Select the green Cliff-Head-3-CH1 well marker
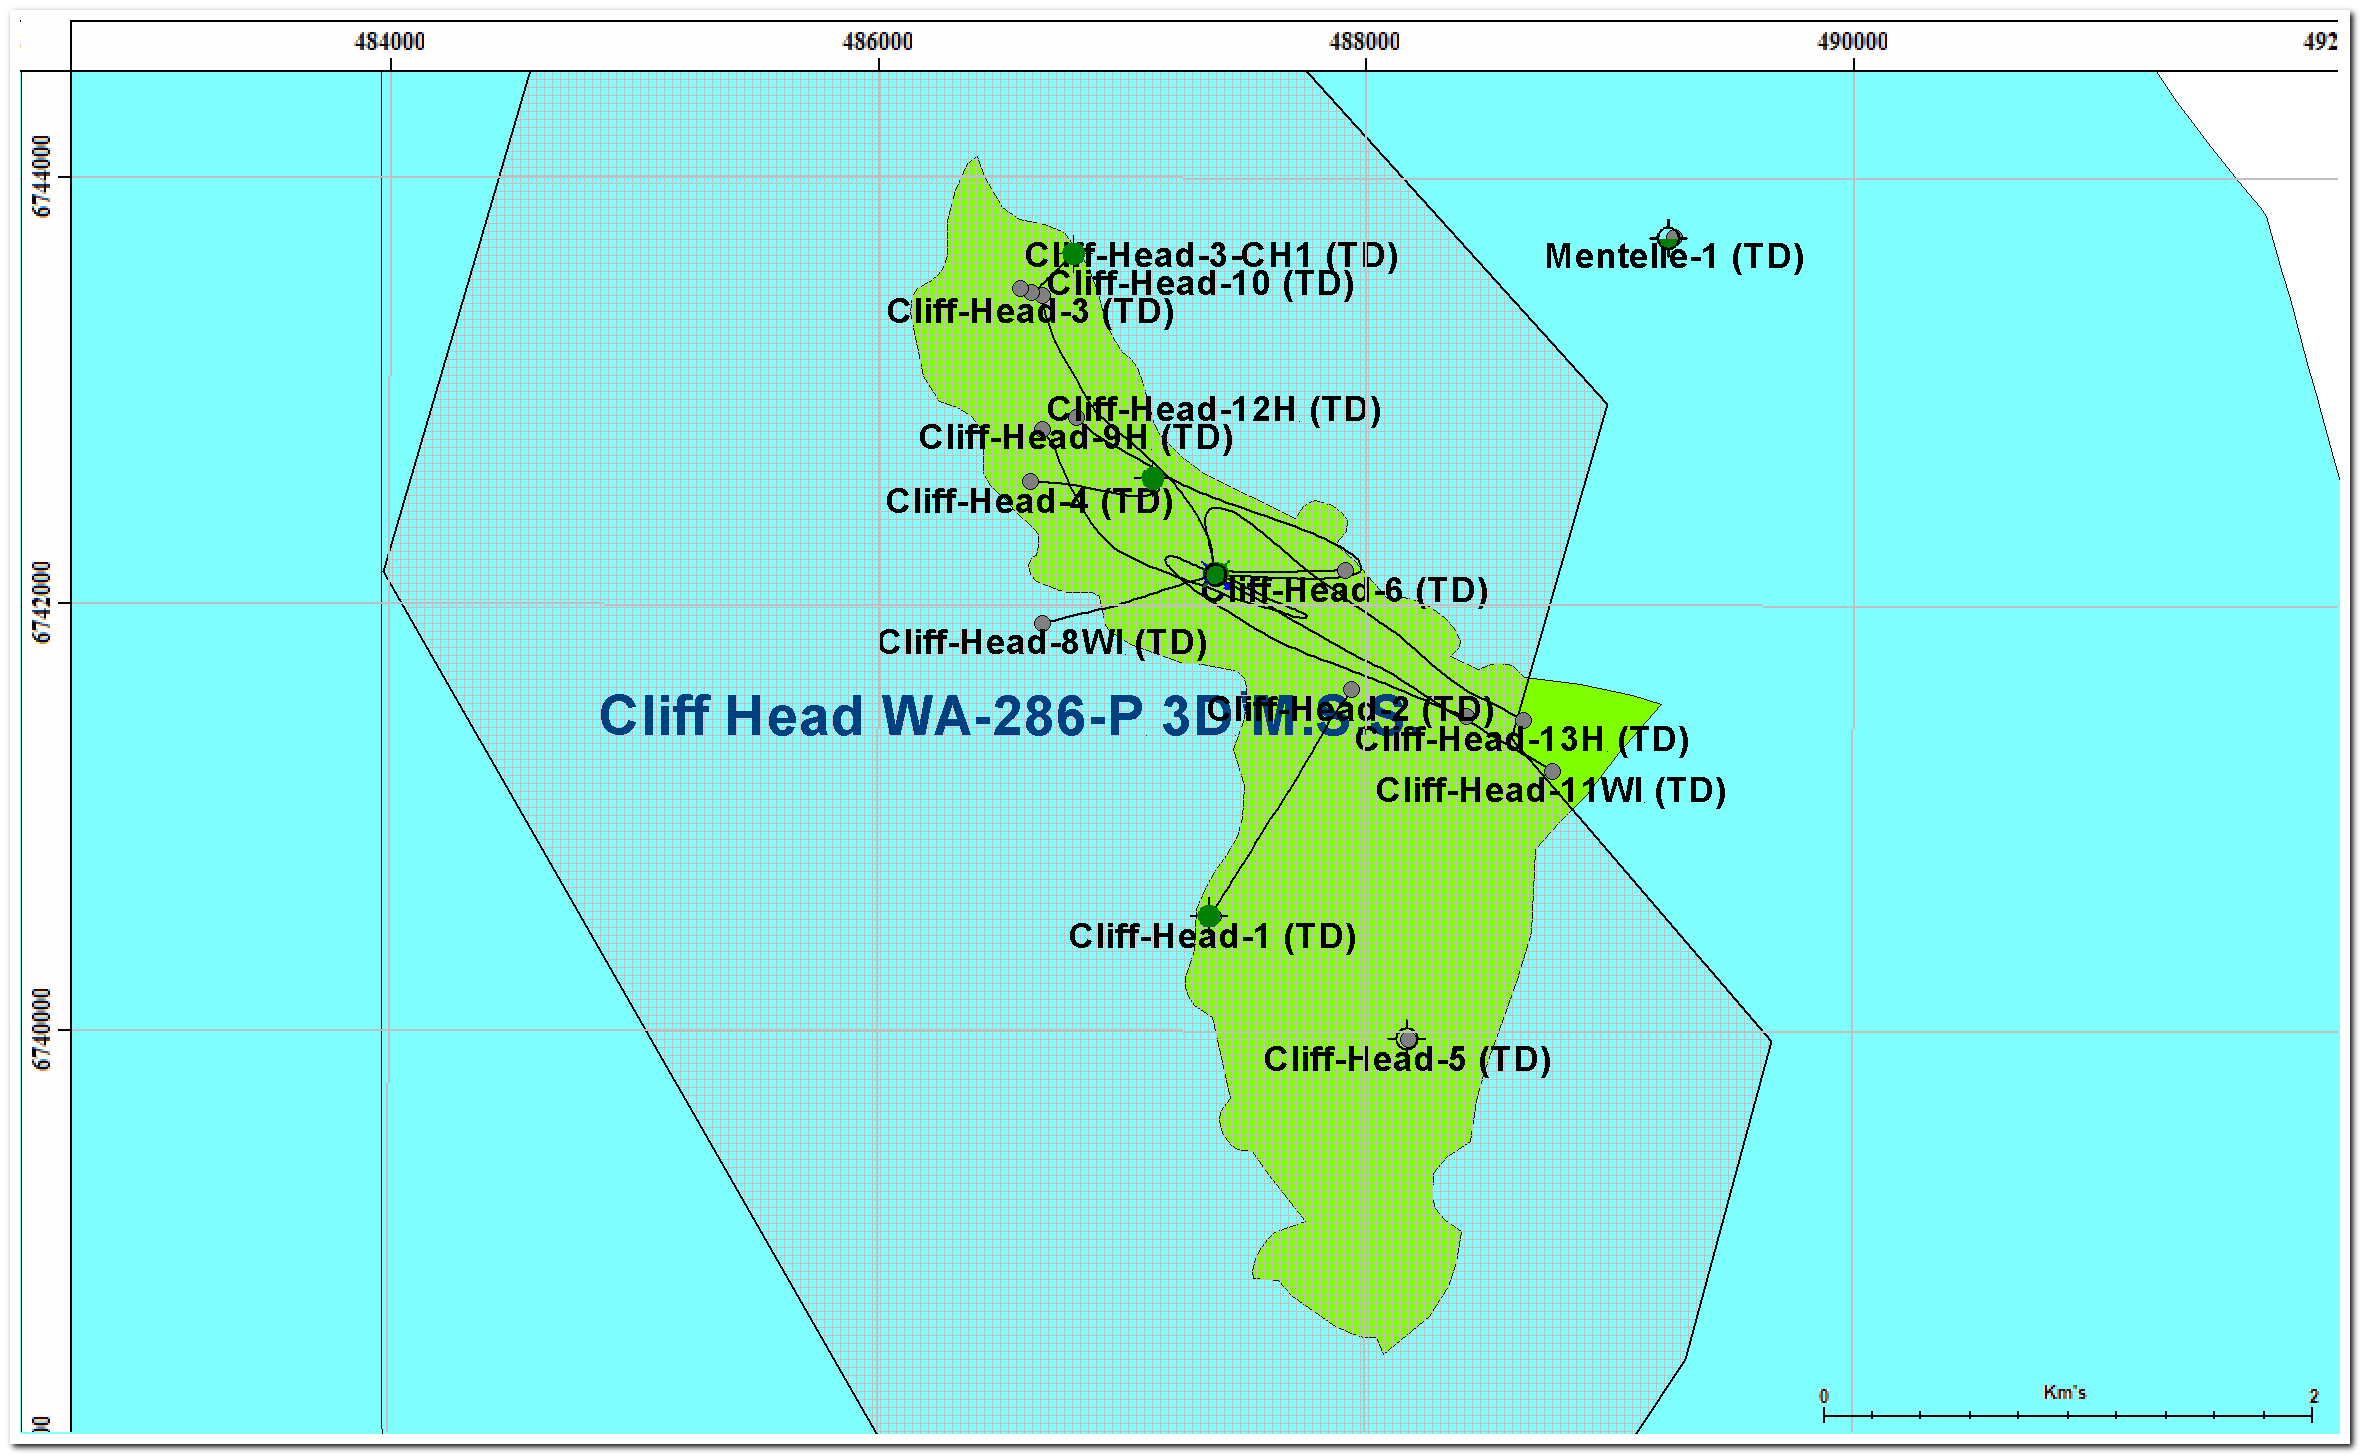2361x1455 pixels. [x=1073, y=254]
